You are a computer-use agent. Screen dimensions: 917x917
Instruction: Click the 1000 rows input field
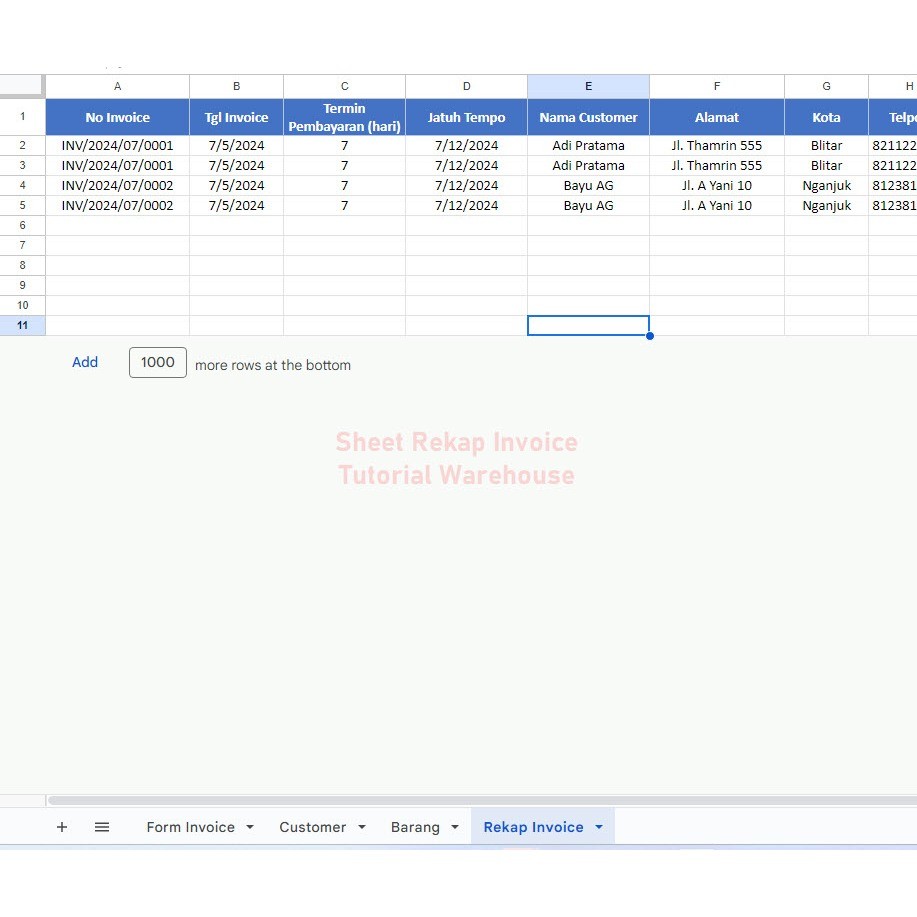click(158, 363)
